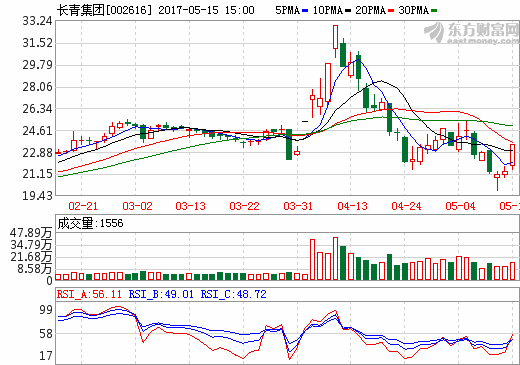The width and height of the screenshot is (520, 365).
Task: Select the 02-21 date label
Action: click(83, 206)
